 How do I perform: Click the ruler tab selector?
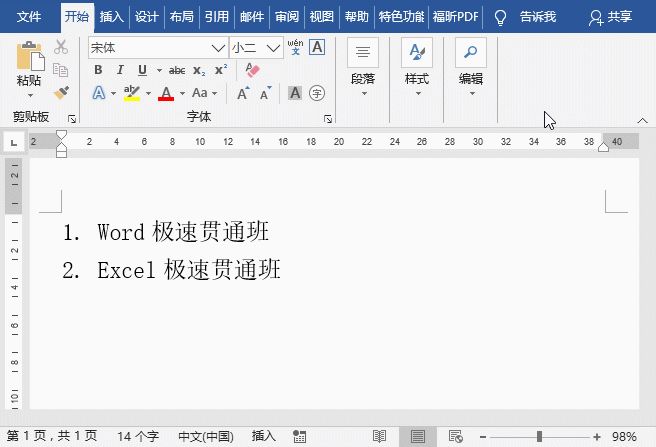[14, 142]
